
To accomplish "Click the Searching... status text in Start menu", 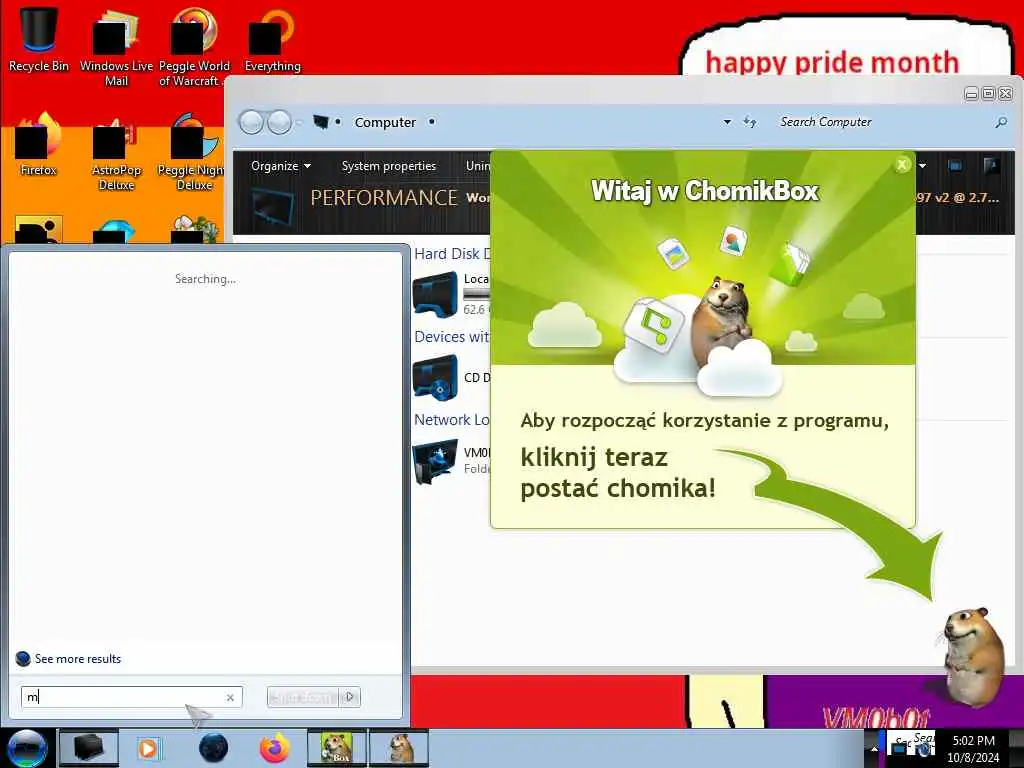I will pyautogui.click(x=205, y=279).
